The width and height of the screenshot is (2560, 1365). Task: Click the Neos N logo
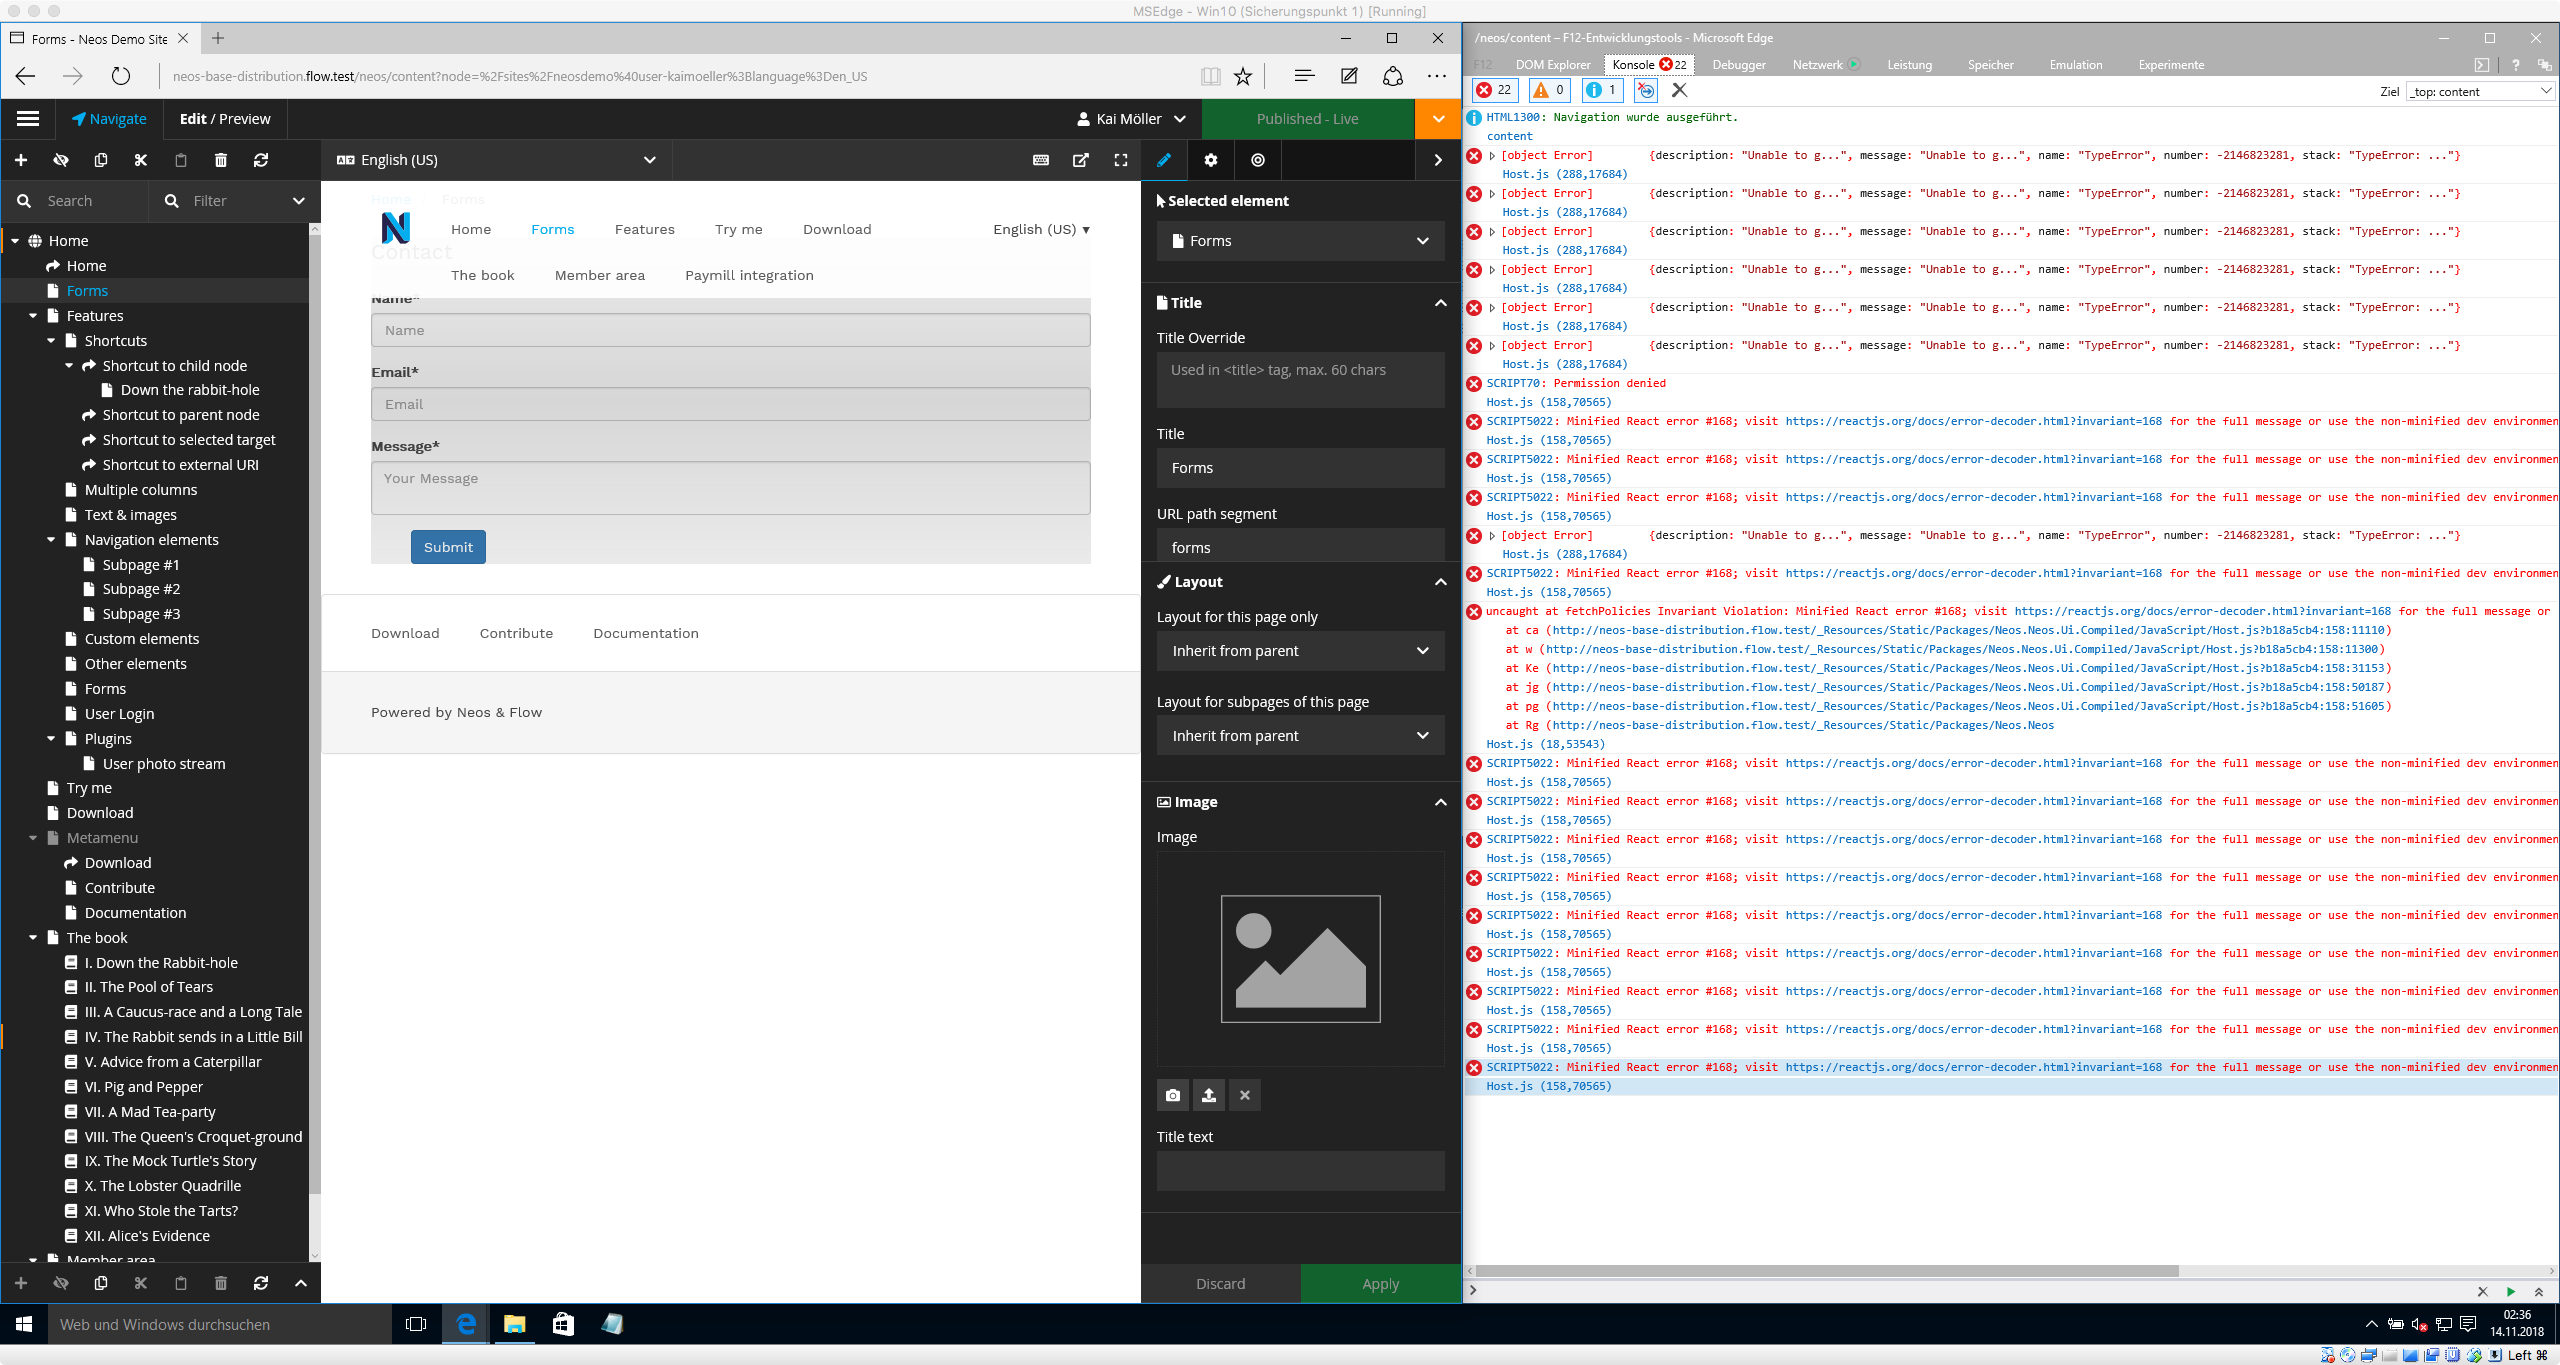point(396,228)
